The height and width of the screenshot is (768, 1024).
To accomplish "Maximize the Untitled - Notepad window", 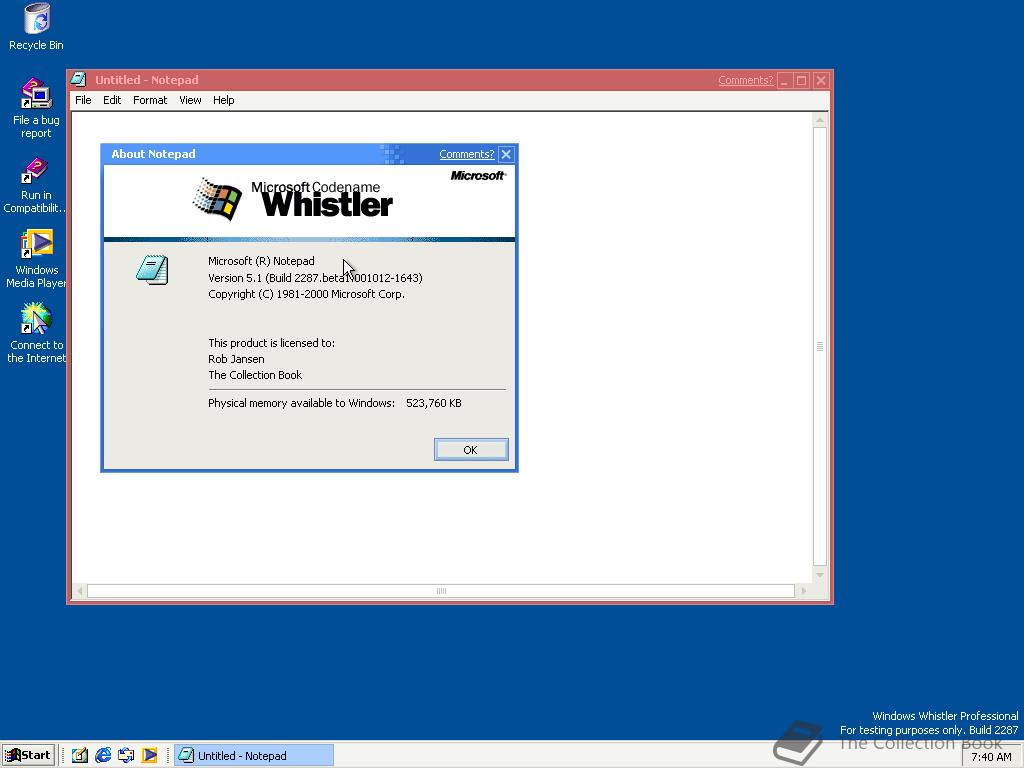I will [802, 80].
